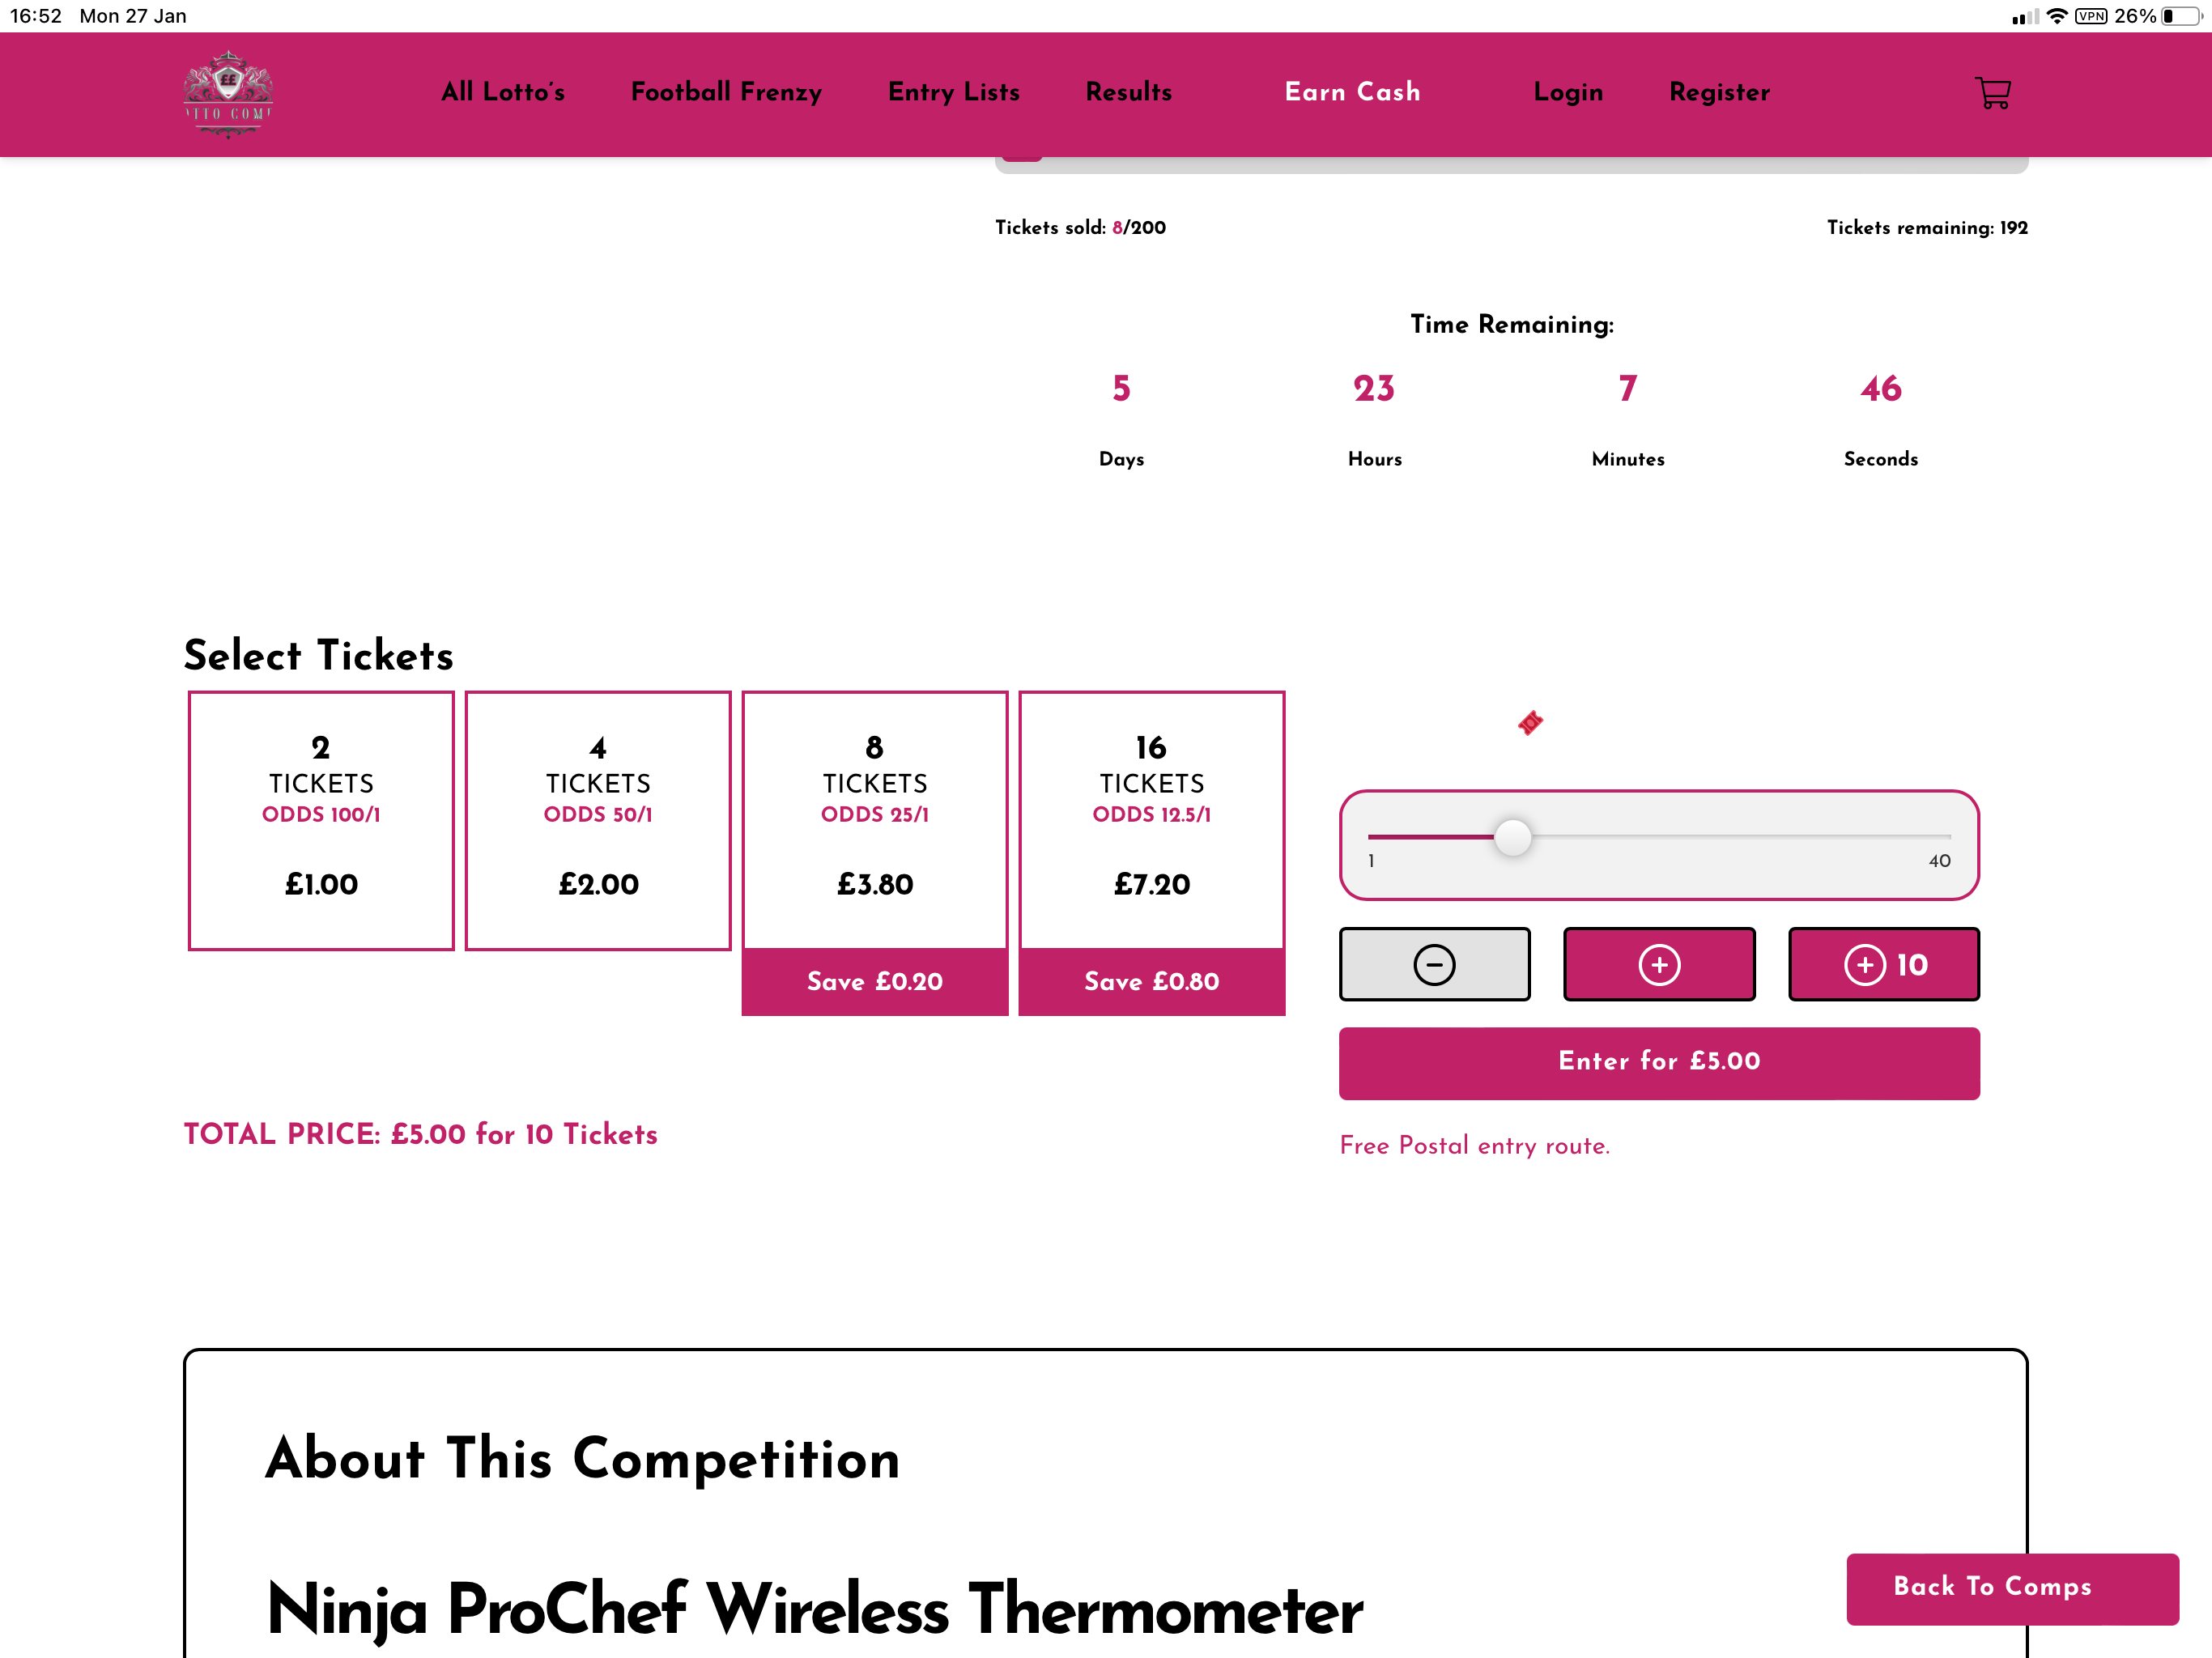Open the All Lotto's menu
The height and width of the screenshot is (1658, 2212).
503,92
